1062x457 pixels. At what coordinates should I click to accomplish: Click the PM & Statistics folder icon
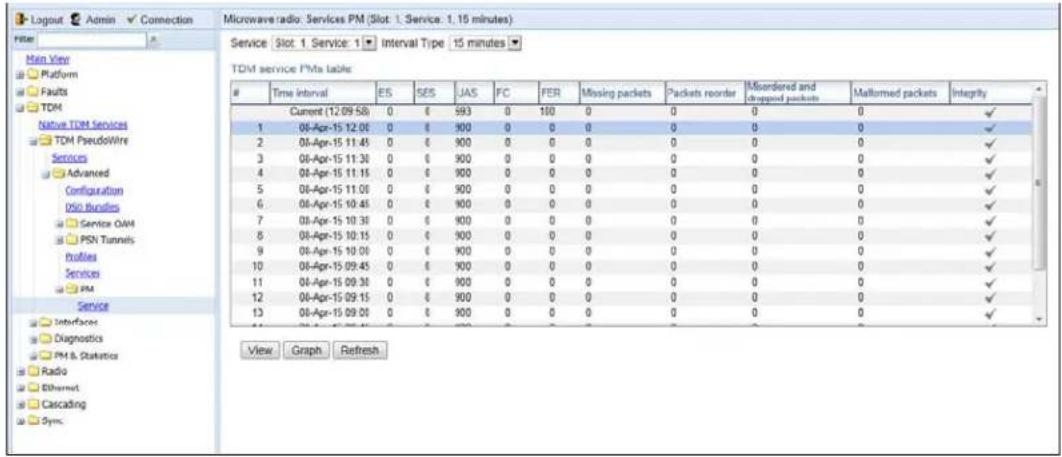pyautogui.click(x=43, y=355)
